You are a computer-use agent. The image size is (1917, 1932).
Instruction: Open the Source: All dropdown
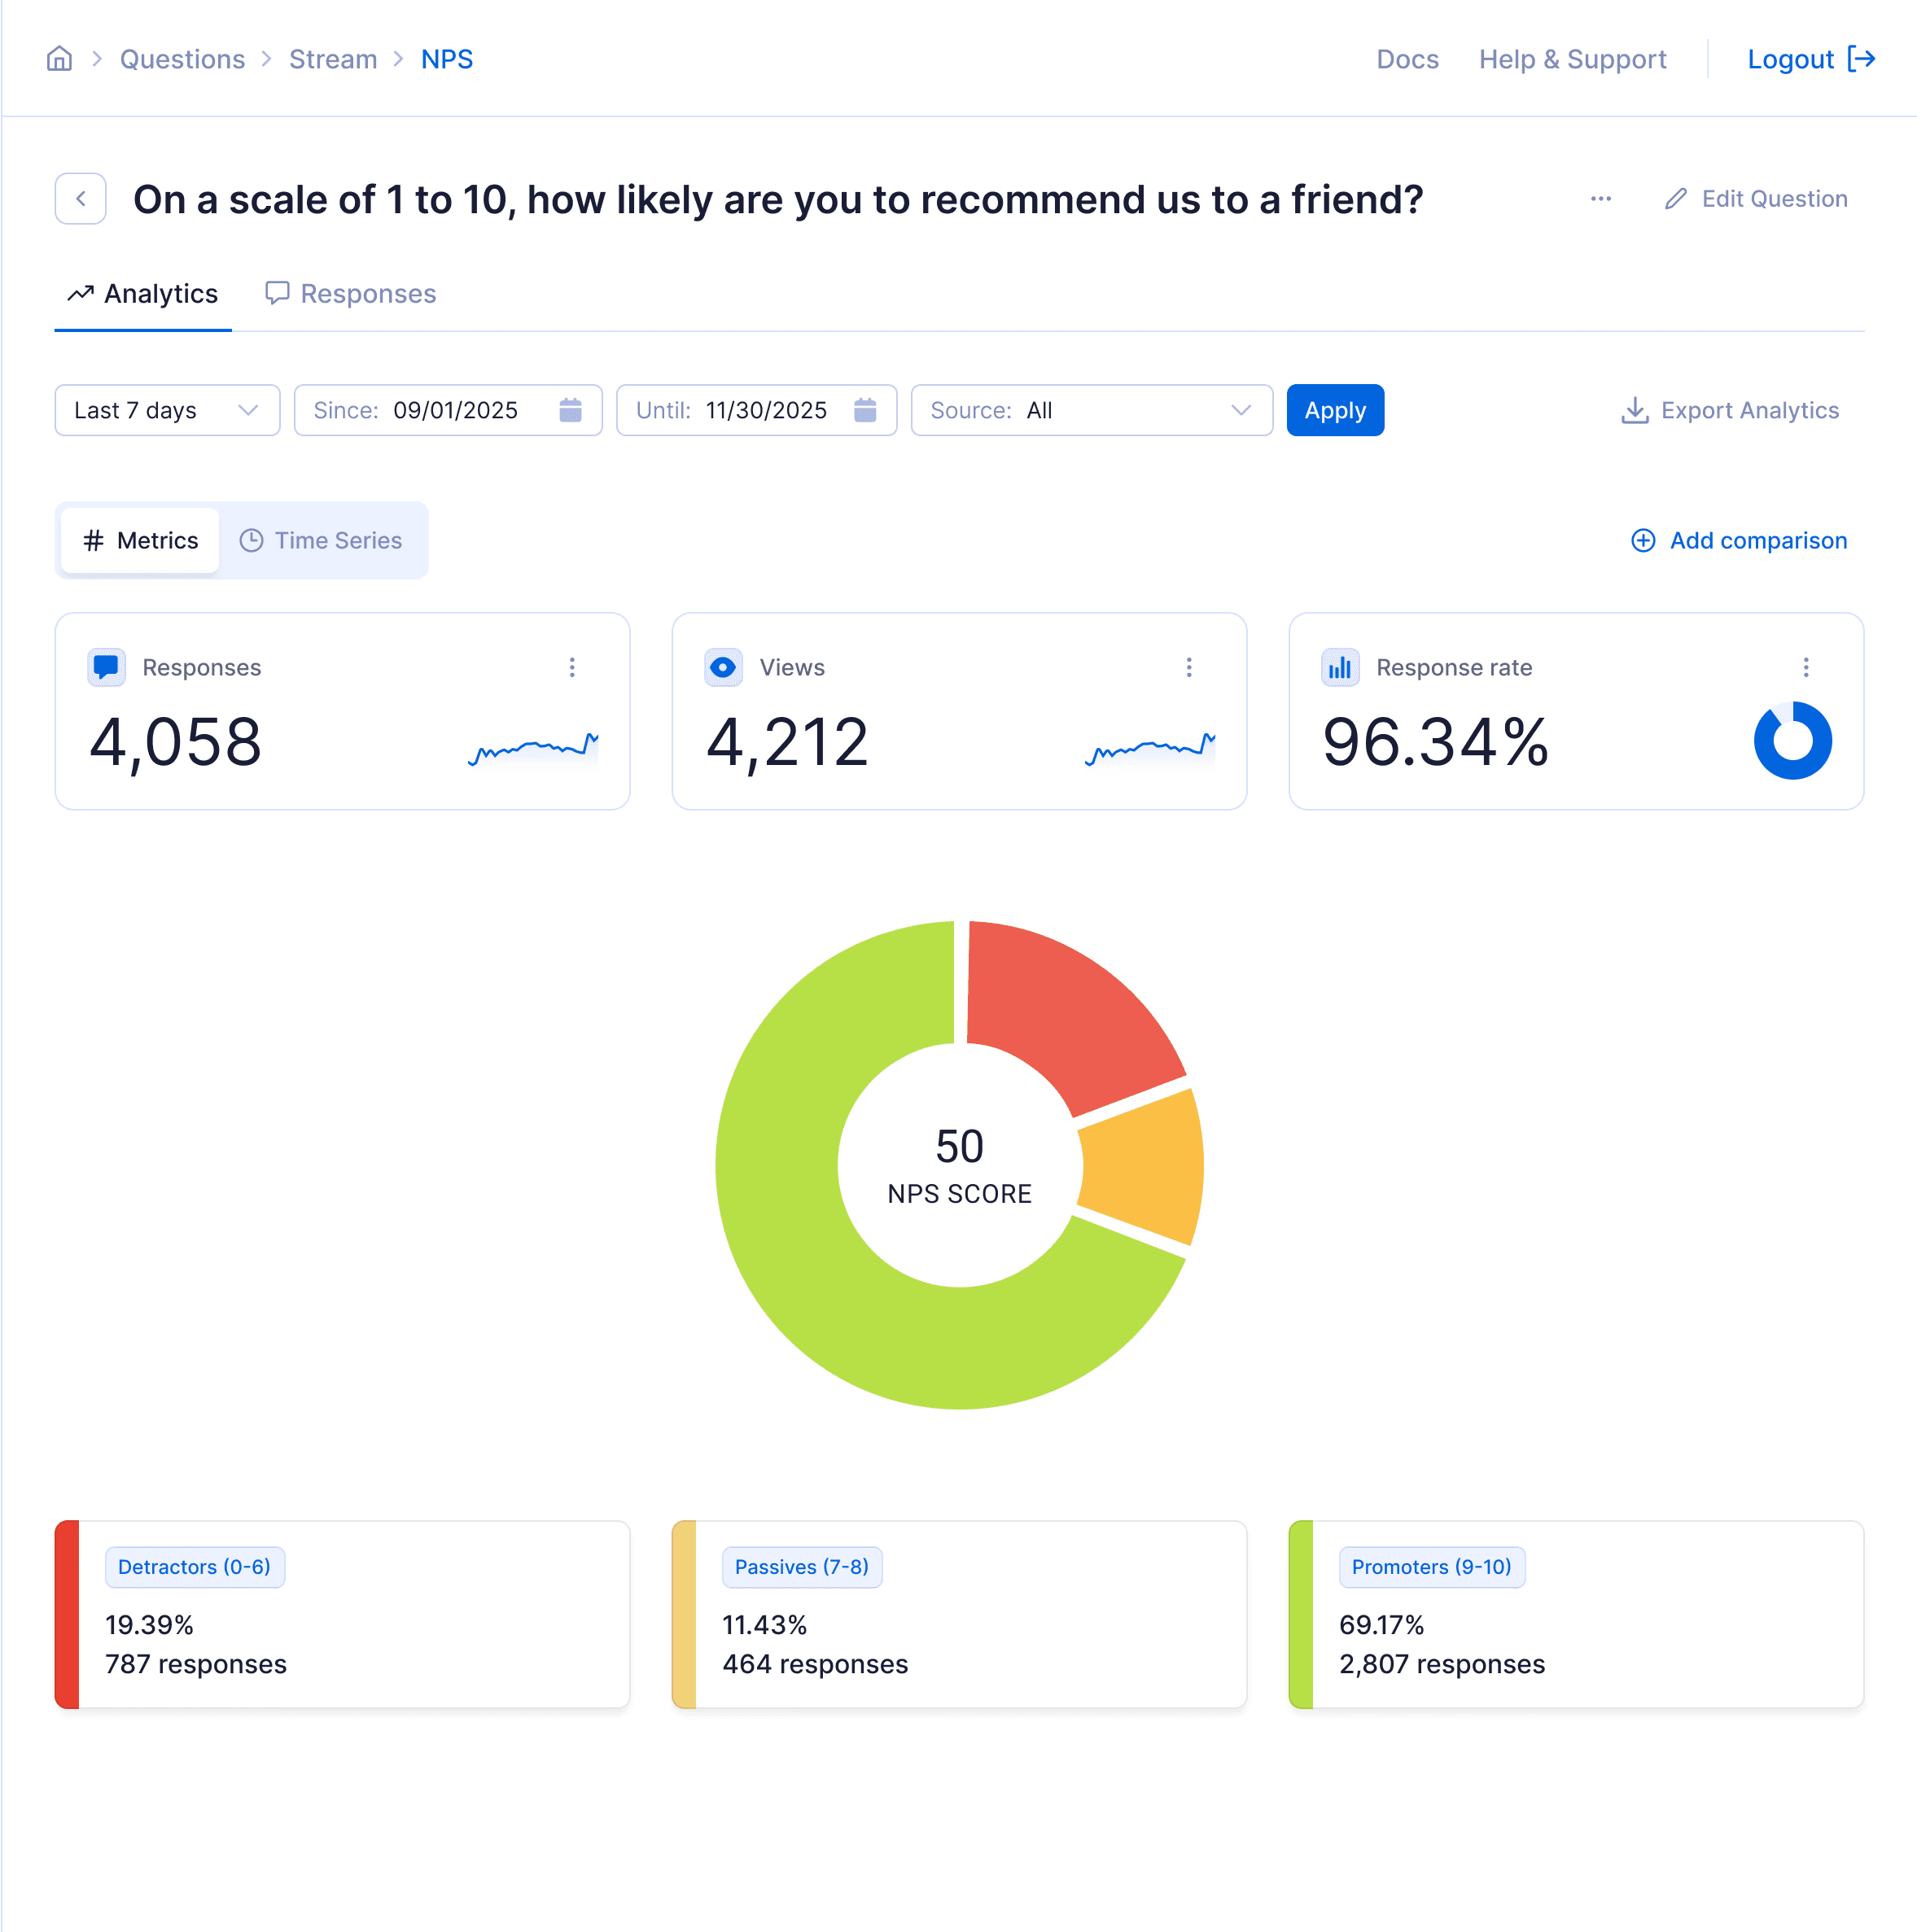pos(1091,410)
